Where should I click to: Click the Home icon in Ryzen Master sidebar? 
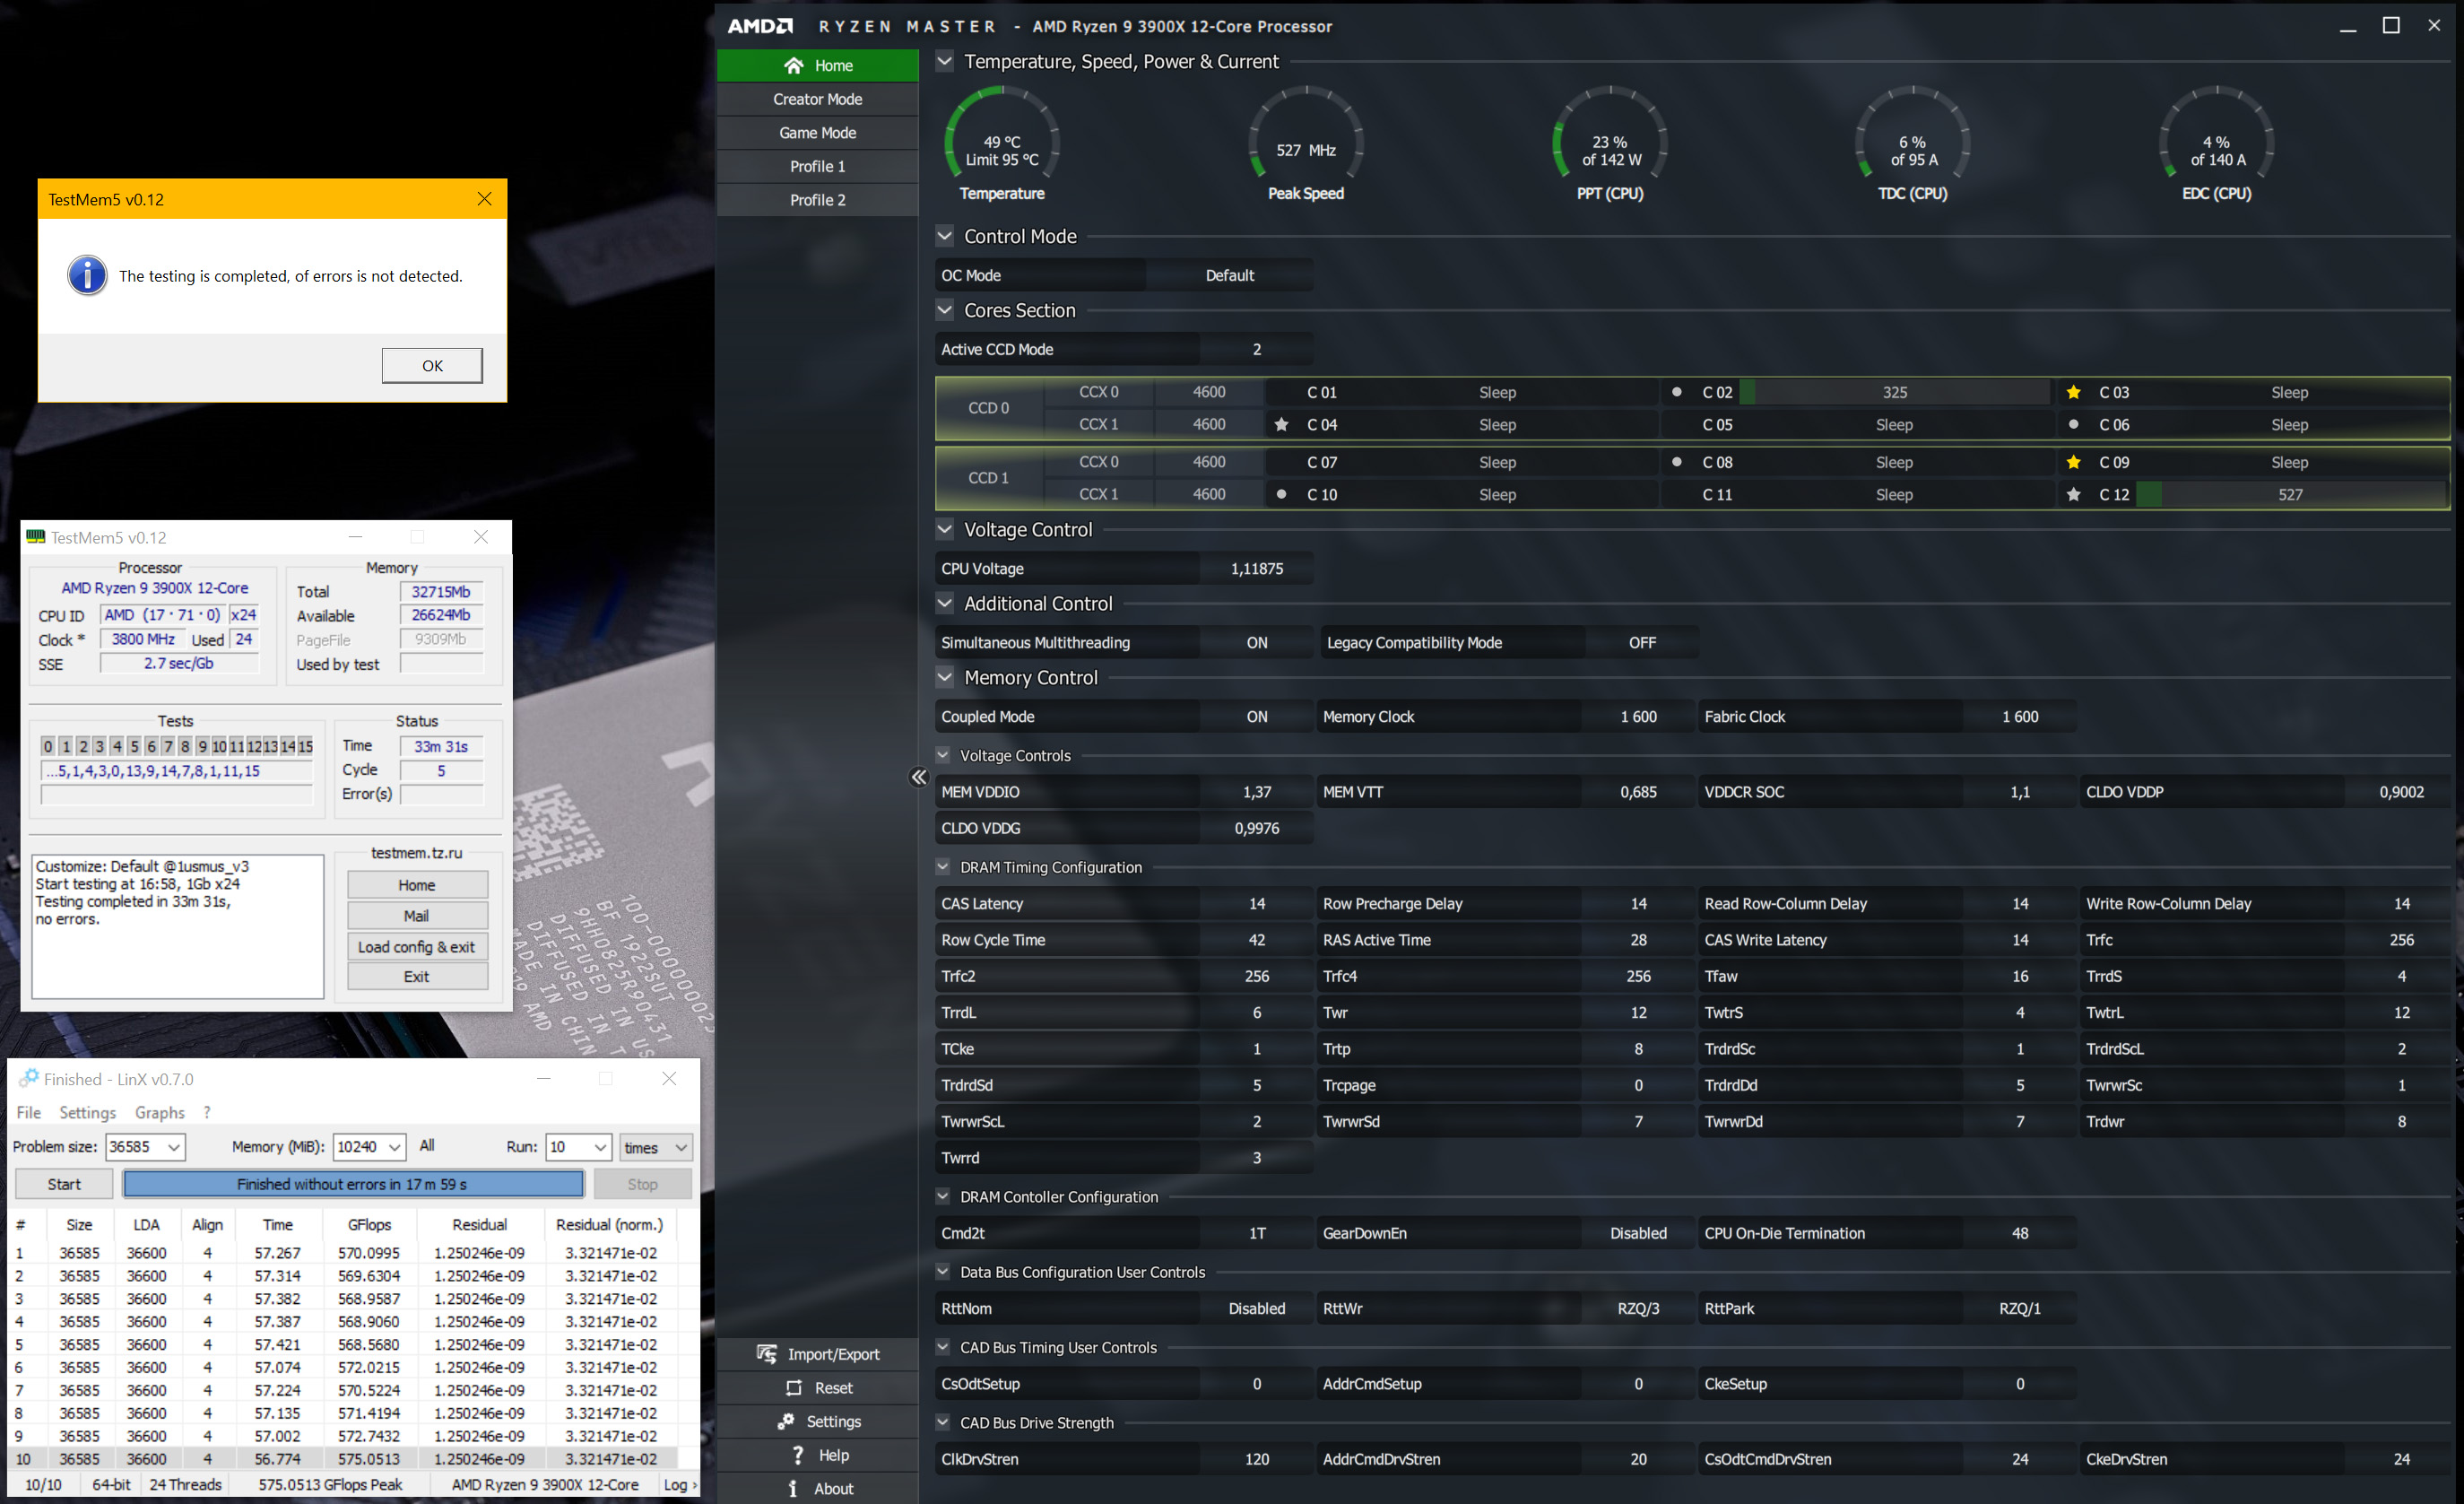793,65
